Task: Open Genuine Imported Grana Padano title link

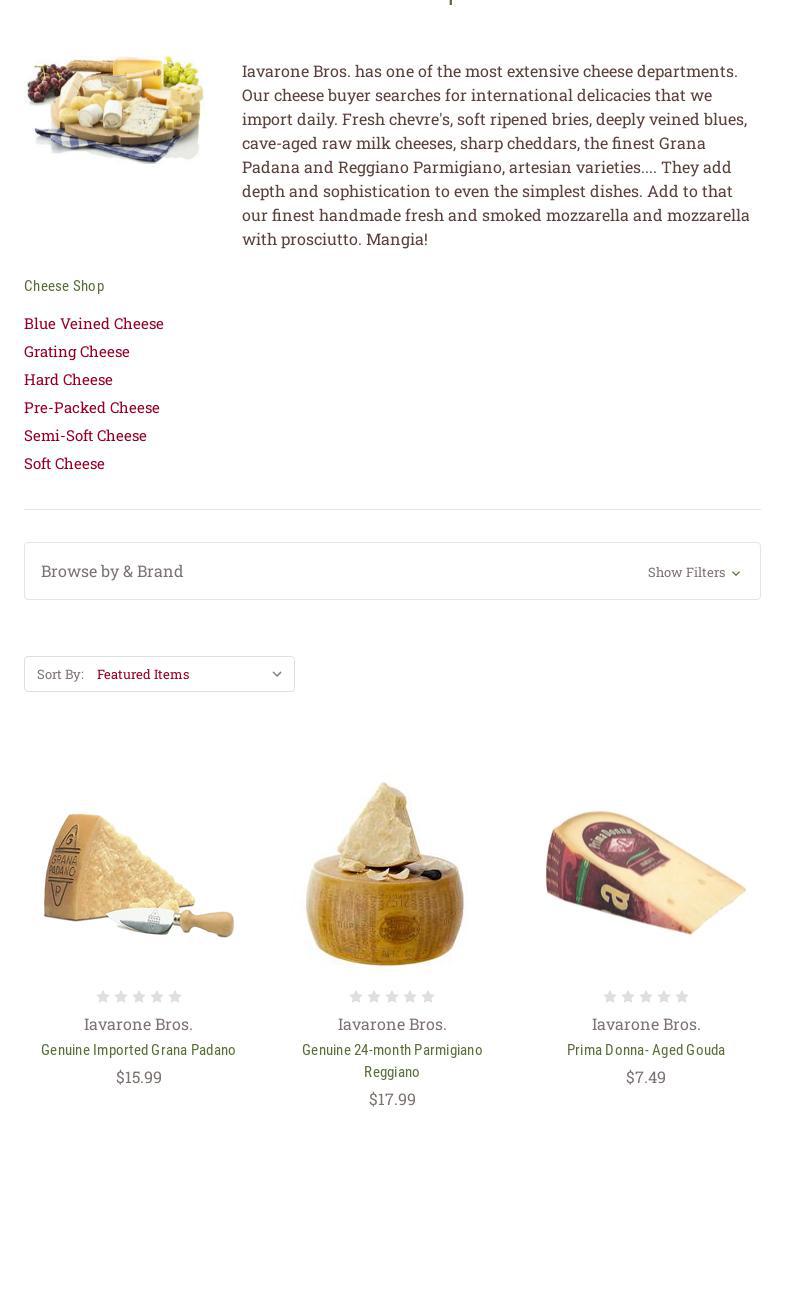Action: 138,1050
